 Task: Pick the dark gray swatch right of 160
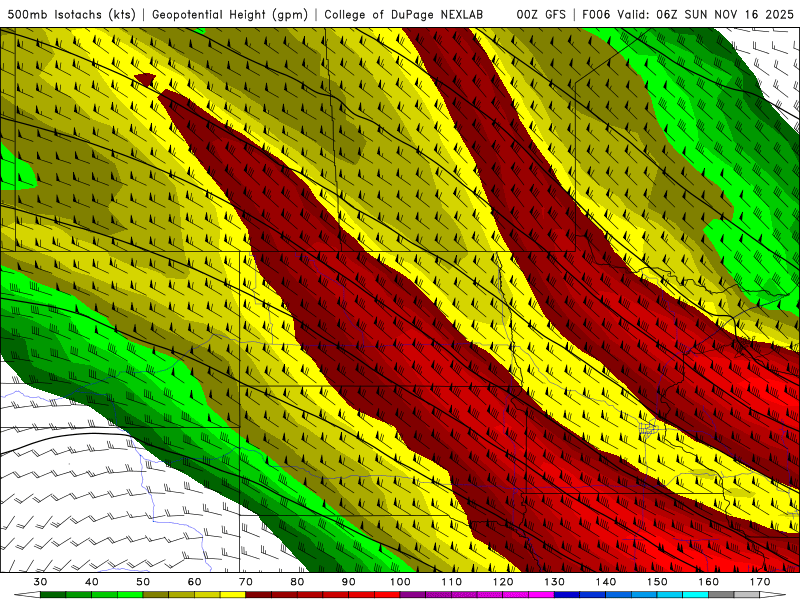click(721, 595)
